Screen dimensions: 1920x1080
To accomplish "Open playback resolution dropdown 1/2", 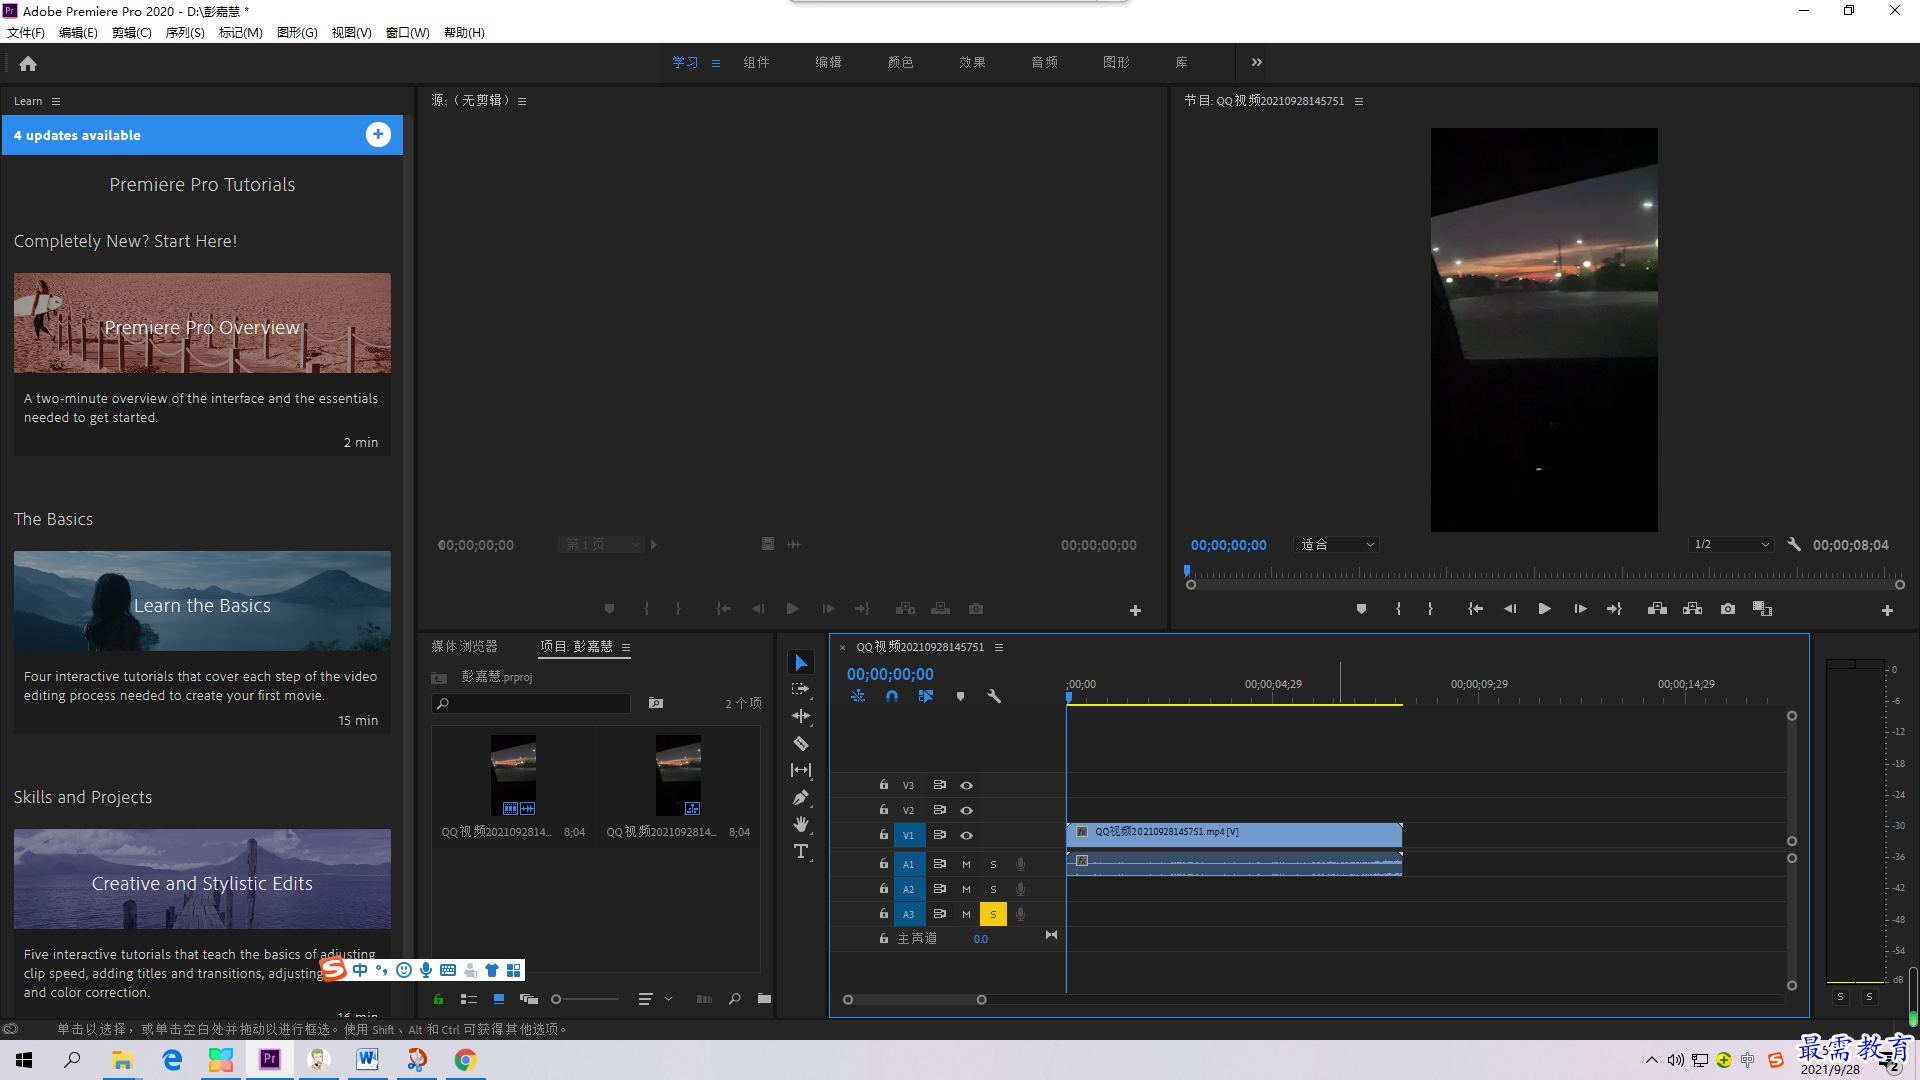I will click(1731, 545).
